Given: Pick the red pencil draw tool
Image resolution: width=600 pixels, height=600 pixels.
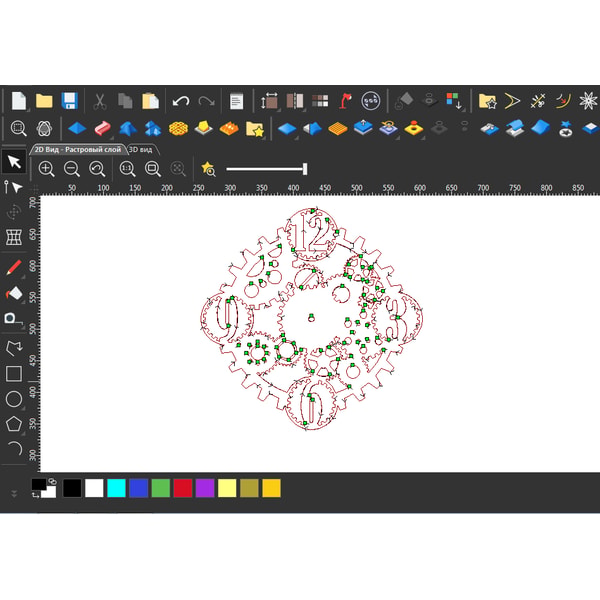Looking at the screenshot, I should (14, 267).
